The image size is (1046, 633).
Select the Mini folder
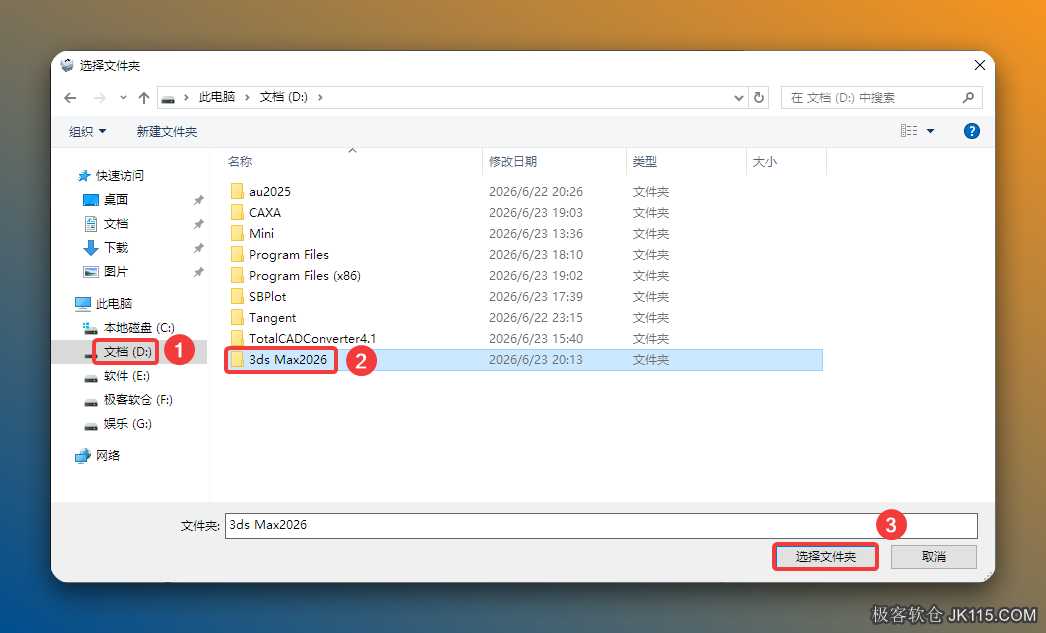[261, 233]
